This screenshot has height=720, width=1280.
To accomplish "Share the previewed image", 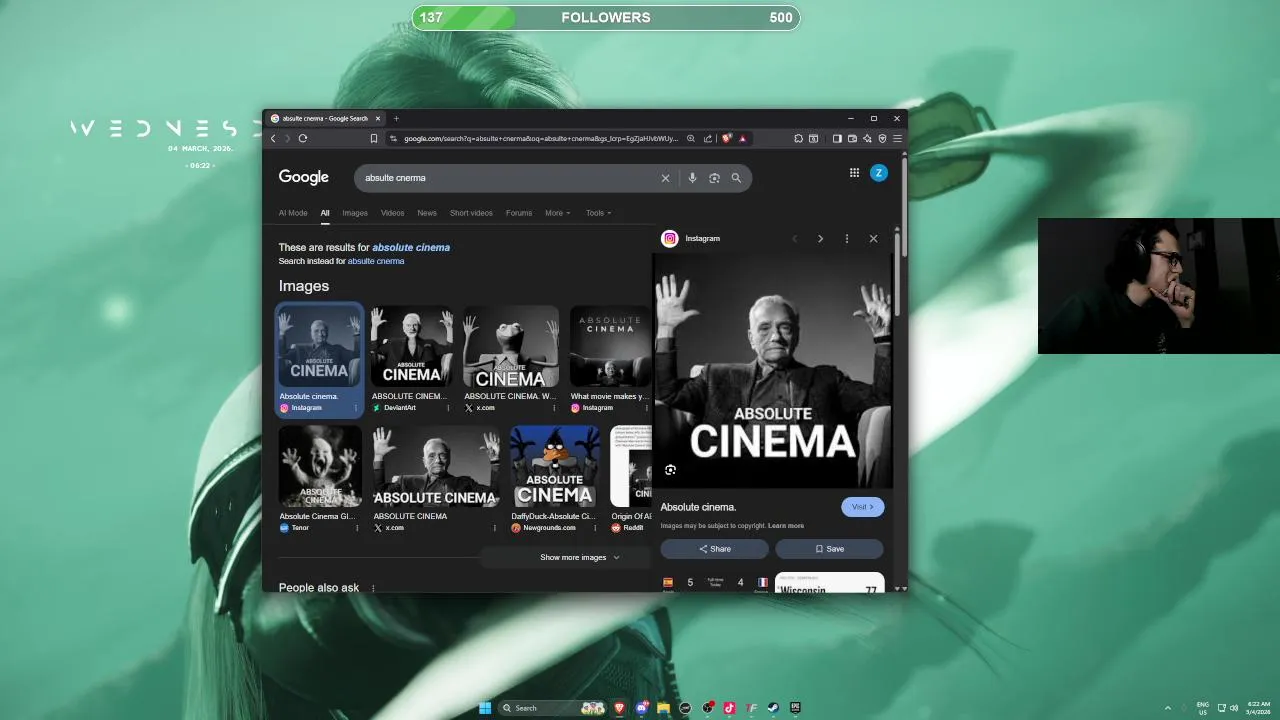I will (x=714, y=549).
